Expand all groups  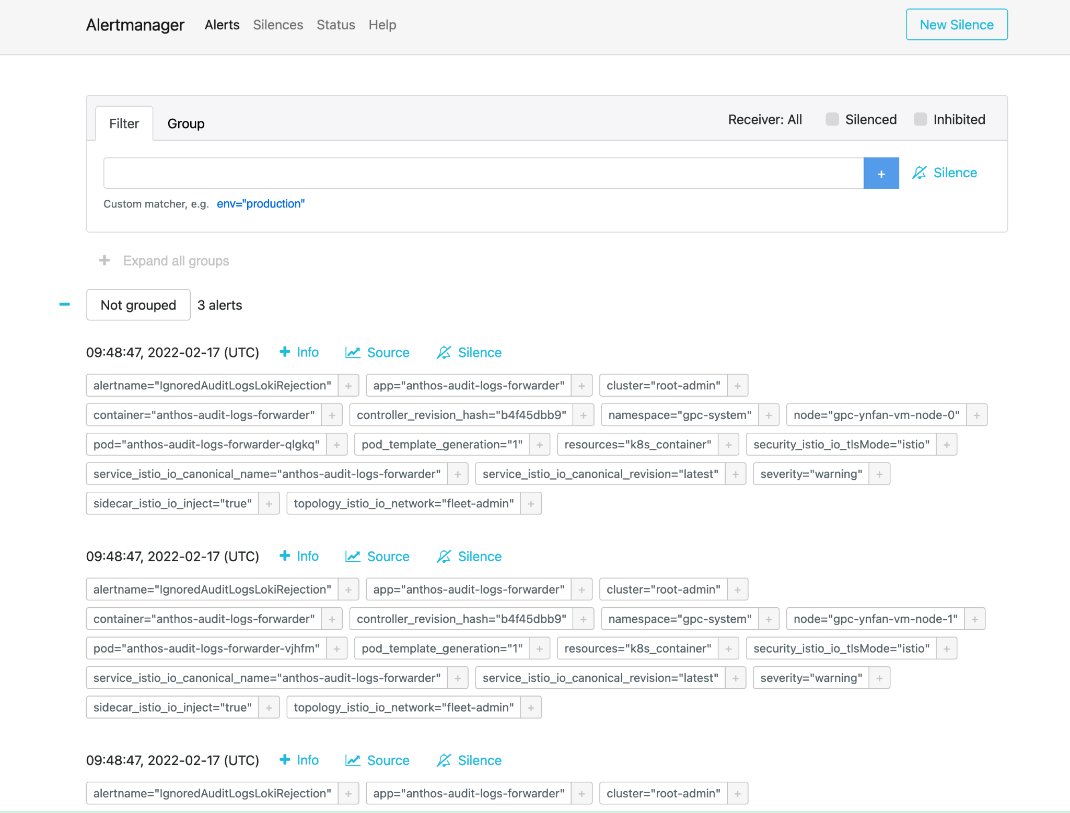164,261
